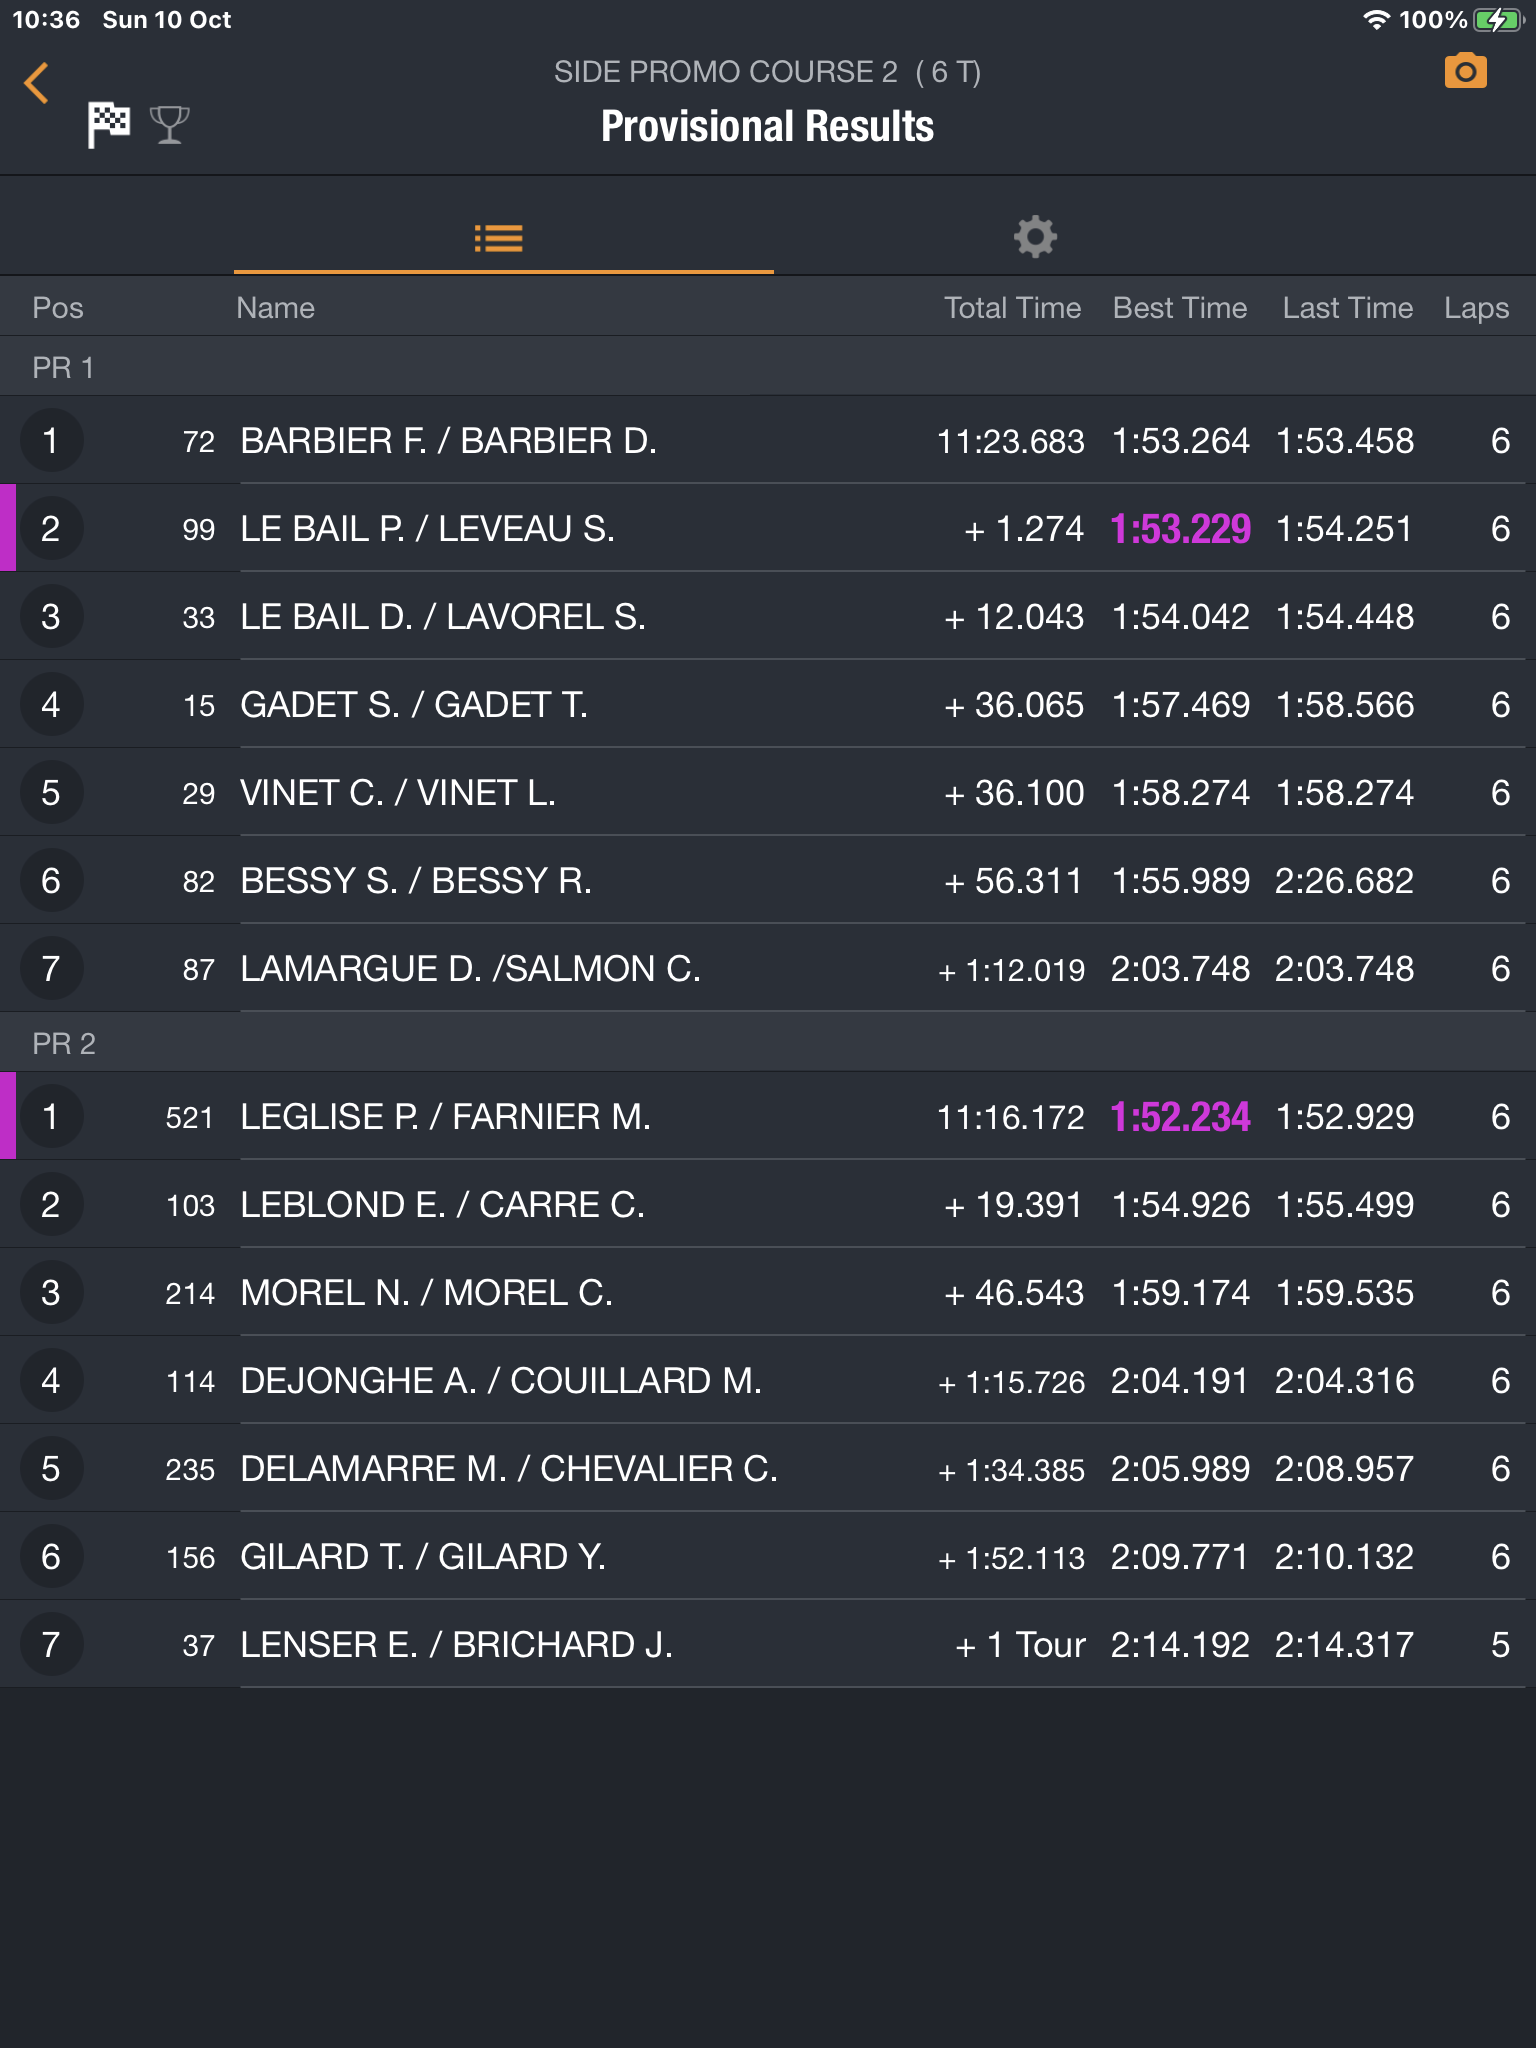Tap the camera screenshot icon

tap(1465, 72)
